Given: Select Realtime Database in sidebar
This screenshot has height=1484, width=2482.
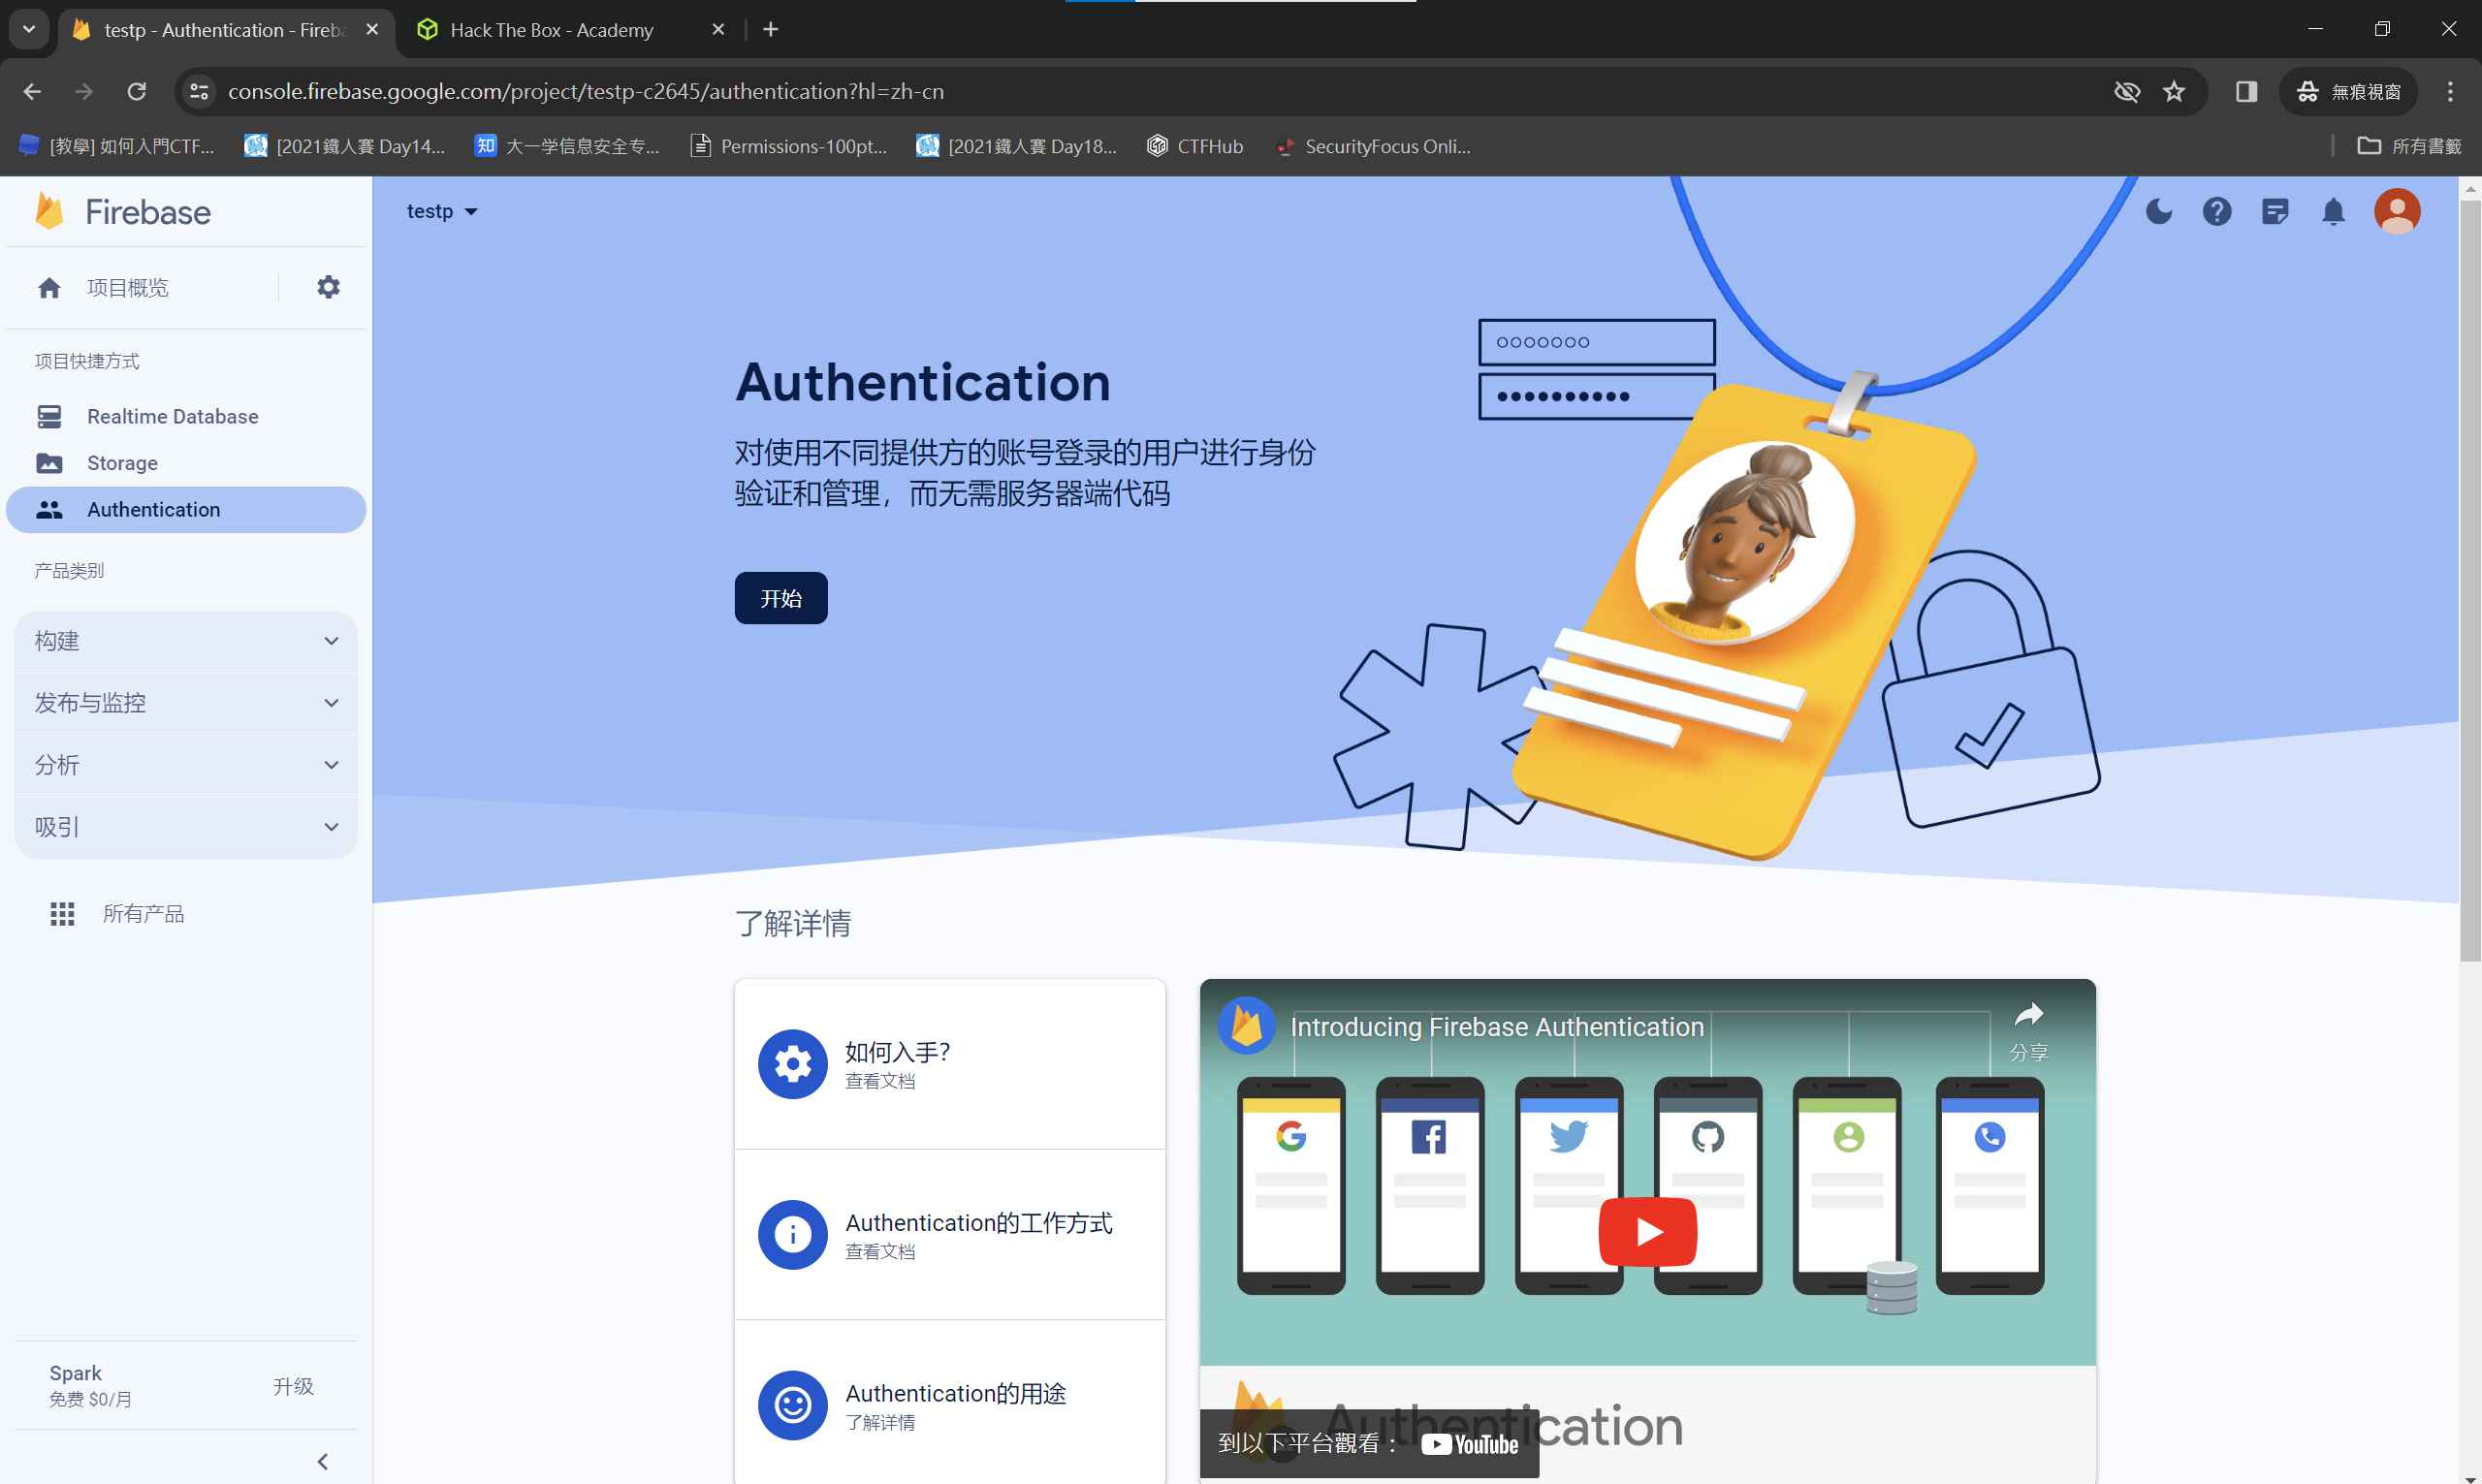Looking at the screenshot, I should (172, 416).
